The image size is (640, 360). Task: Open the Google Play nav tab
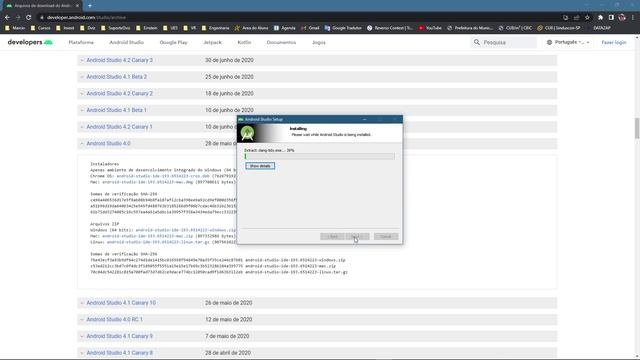coord(173,42)
